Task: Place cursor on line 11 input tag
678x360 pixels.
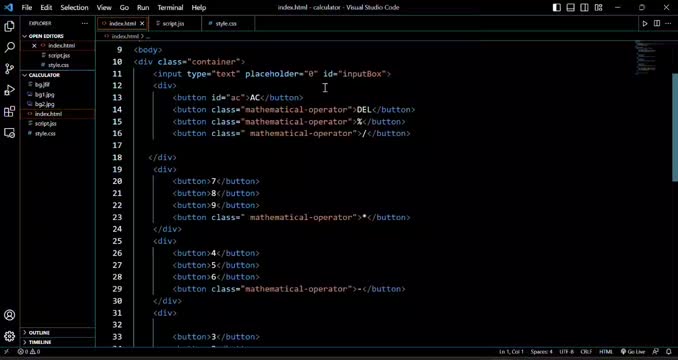Action: coord(272,74)
